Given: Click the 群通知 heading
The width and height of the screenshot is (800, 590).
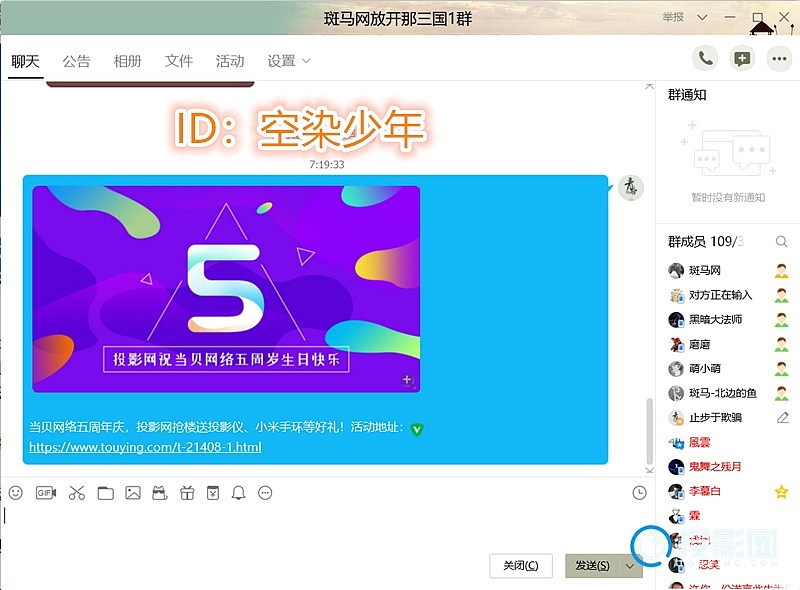Looking at the screenshot, I should point(687,95).
